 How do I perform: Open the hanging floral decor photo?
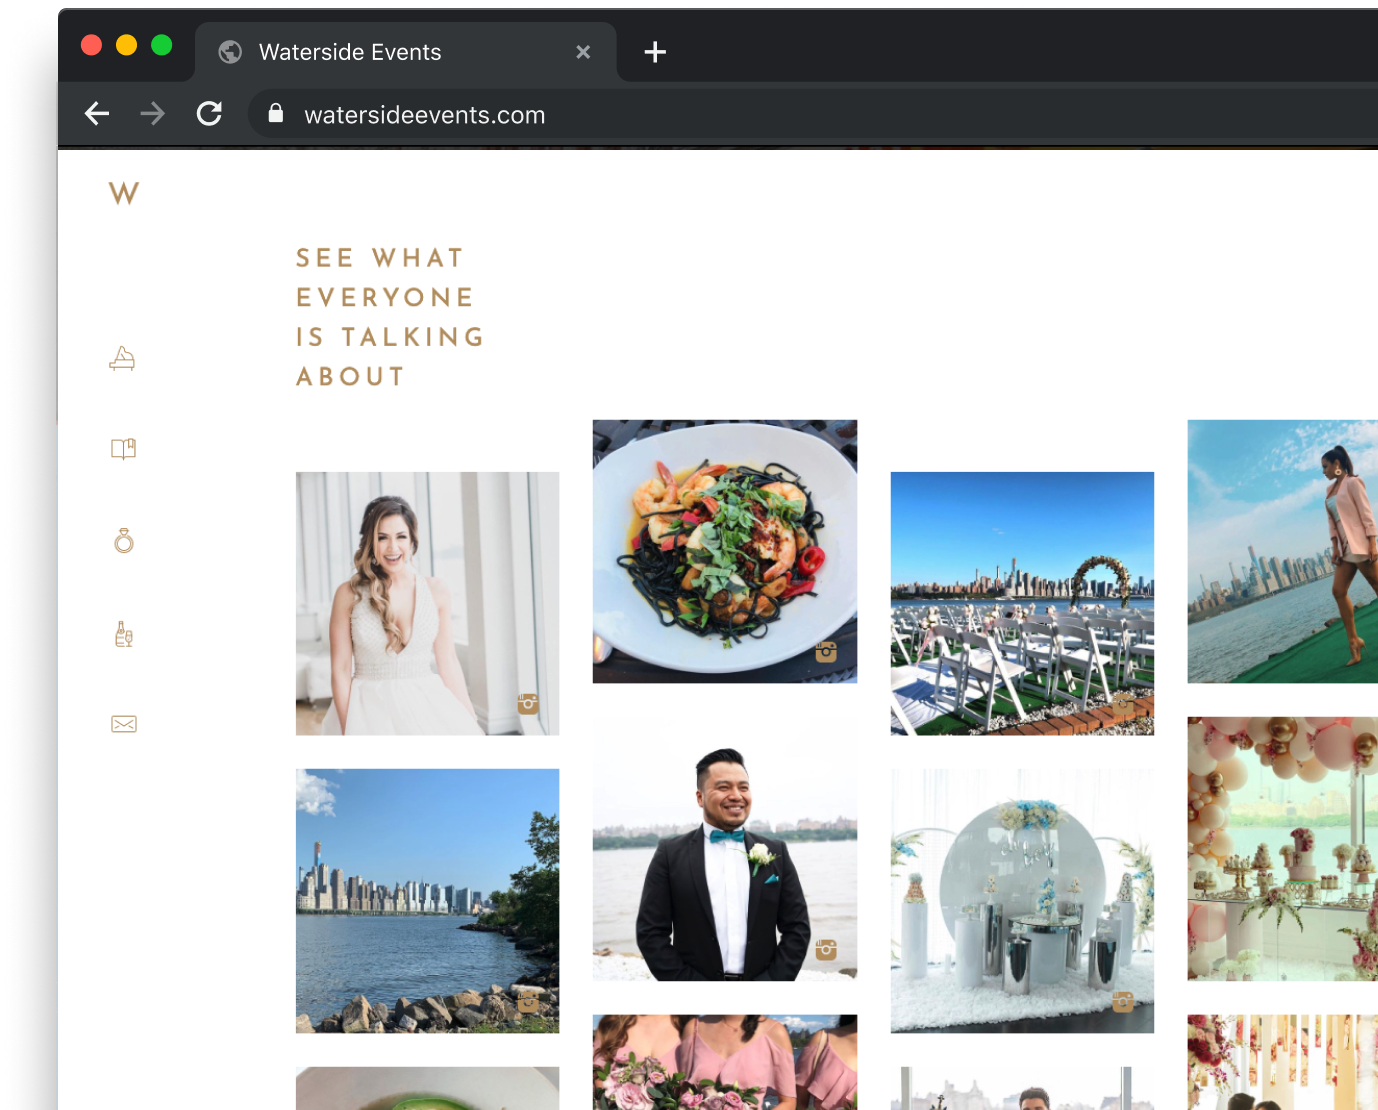coord(1283,1062)
